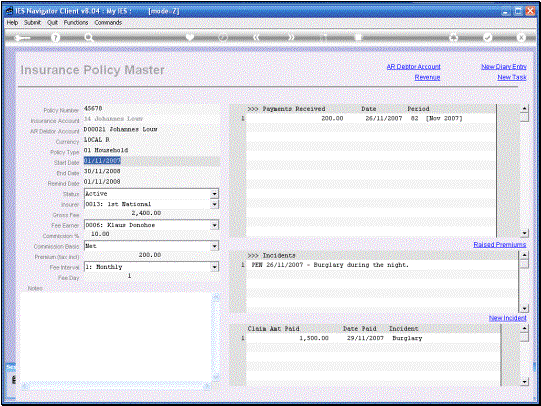Follow the AR Debtor Account link
The image size is (541, 406).
point(413,67)
